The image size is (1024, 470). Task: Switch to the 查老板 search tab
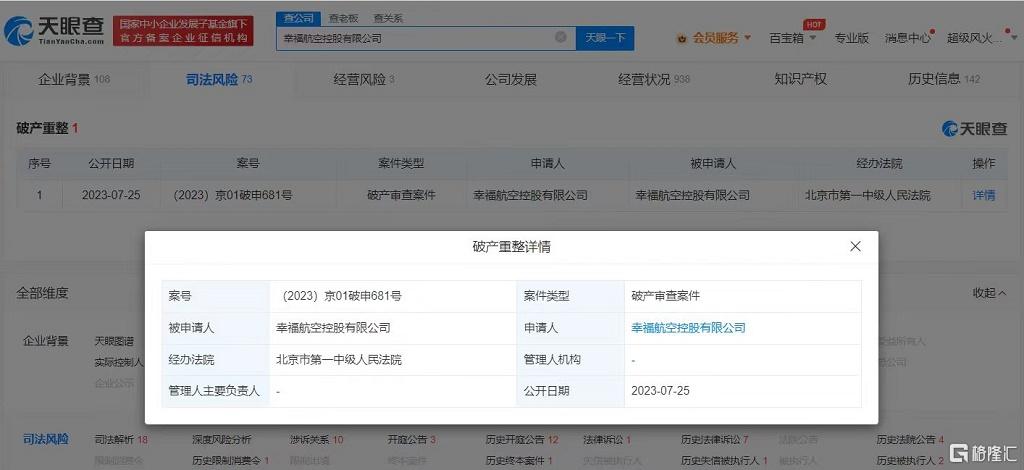(x=343, y=18)
